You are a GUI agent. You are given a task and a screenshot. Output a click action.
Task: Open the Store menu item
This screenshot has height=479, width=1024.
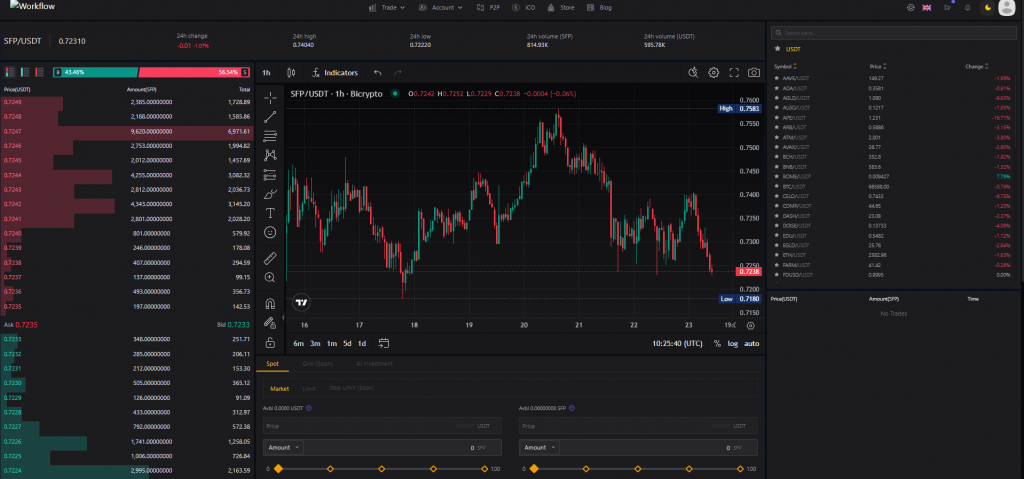(561, 8)
